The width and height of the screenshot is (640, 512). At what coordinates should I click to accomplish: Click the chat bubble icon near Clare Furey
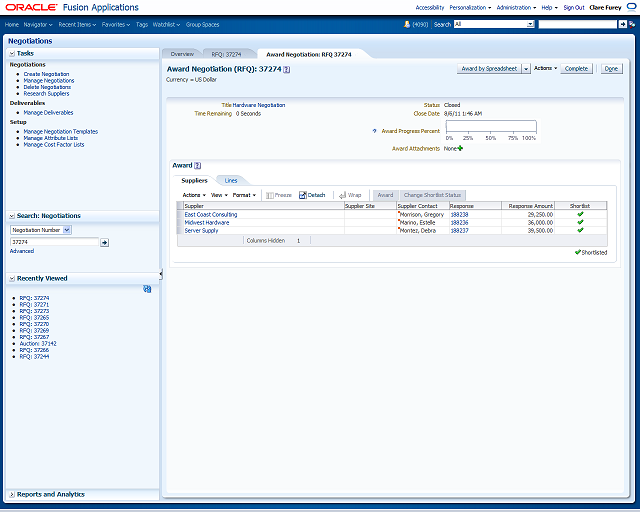pos(631,7)
